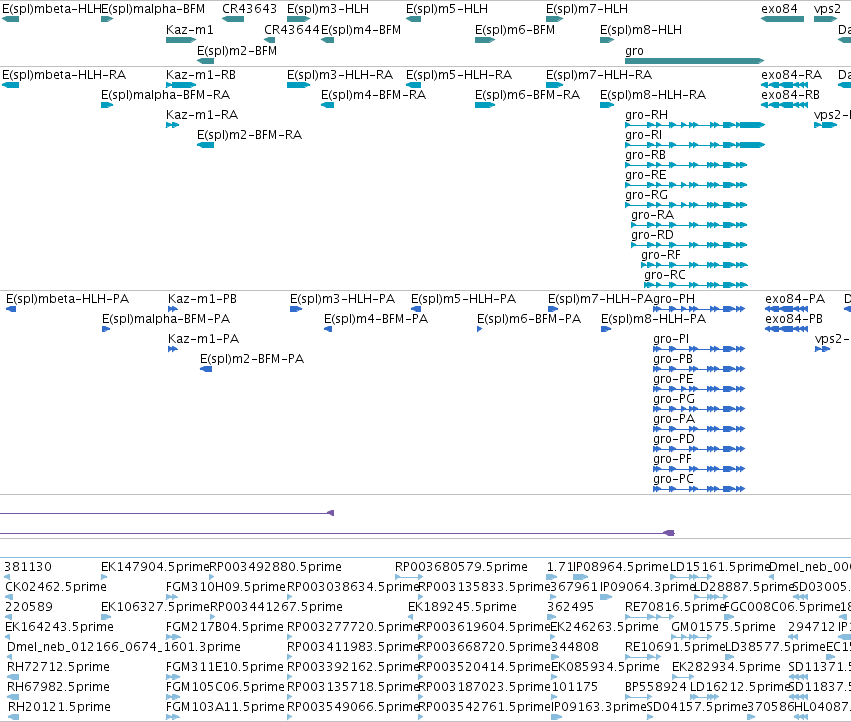Image resolution: width=851 pixels, height=722 pixels.
Task: Select EST entry Dmel_neb_012166_0674_1601.3prime
Action: click(124, 647)
